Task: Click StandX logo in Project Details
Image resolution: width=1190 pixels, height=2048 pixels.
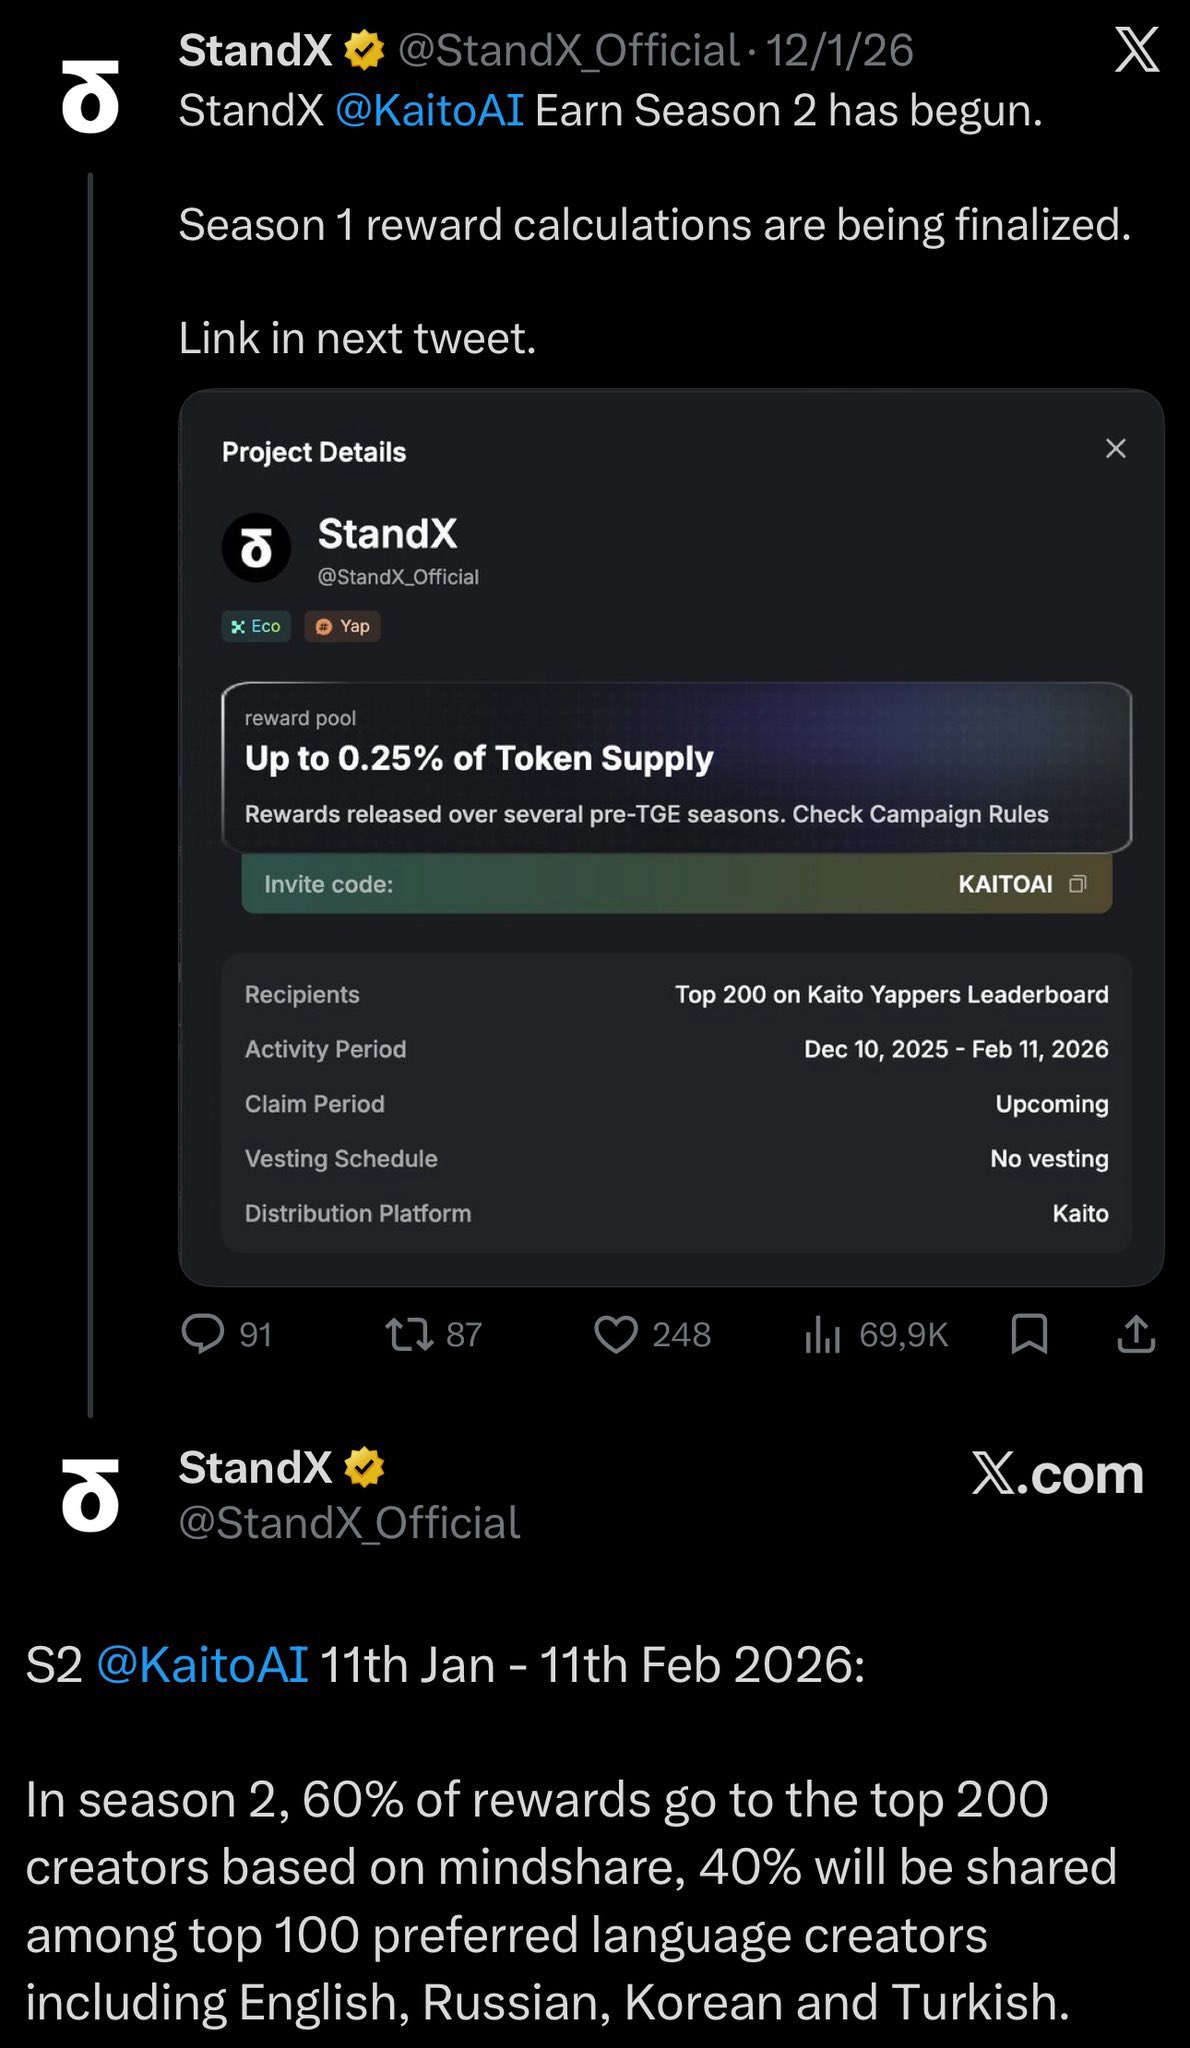Action: pos(256,548)
